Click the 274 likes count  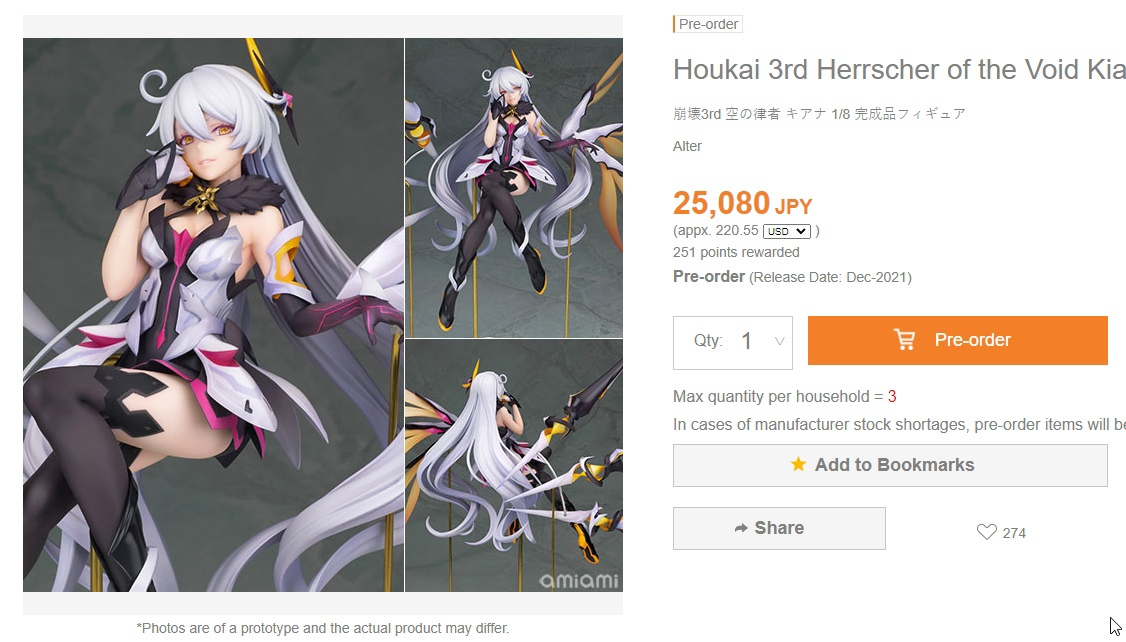(1014, 533)
